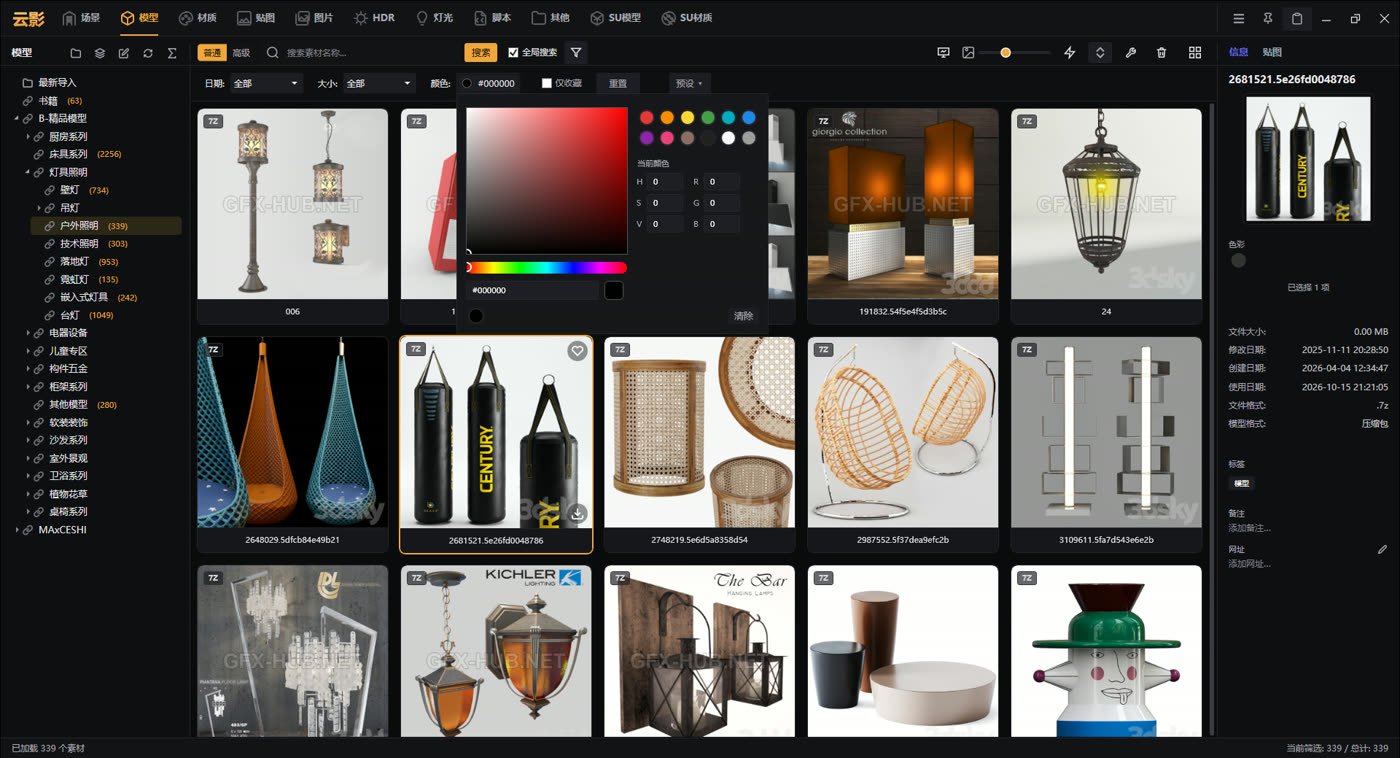Switch search mode to 普通

coord(211,53)
